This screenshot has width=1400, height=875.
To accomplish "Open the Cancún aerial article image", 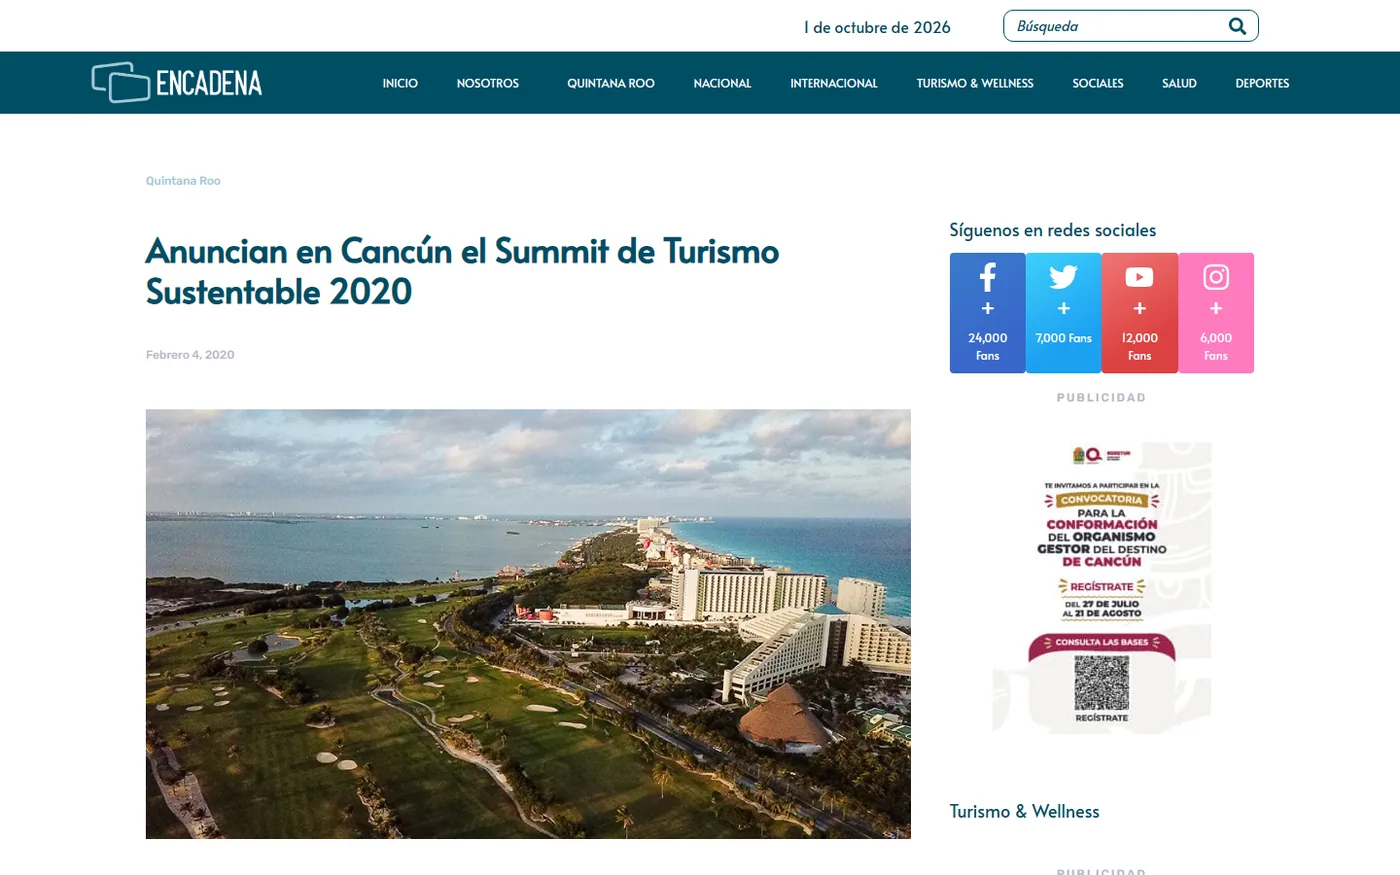I will (528, 624).
